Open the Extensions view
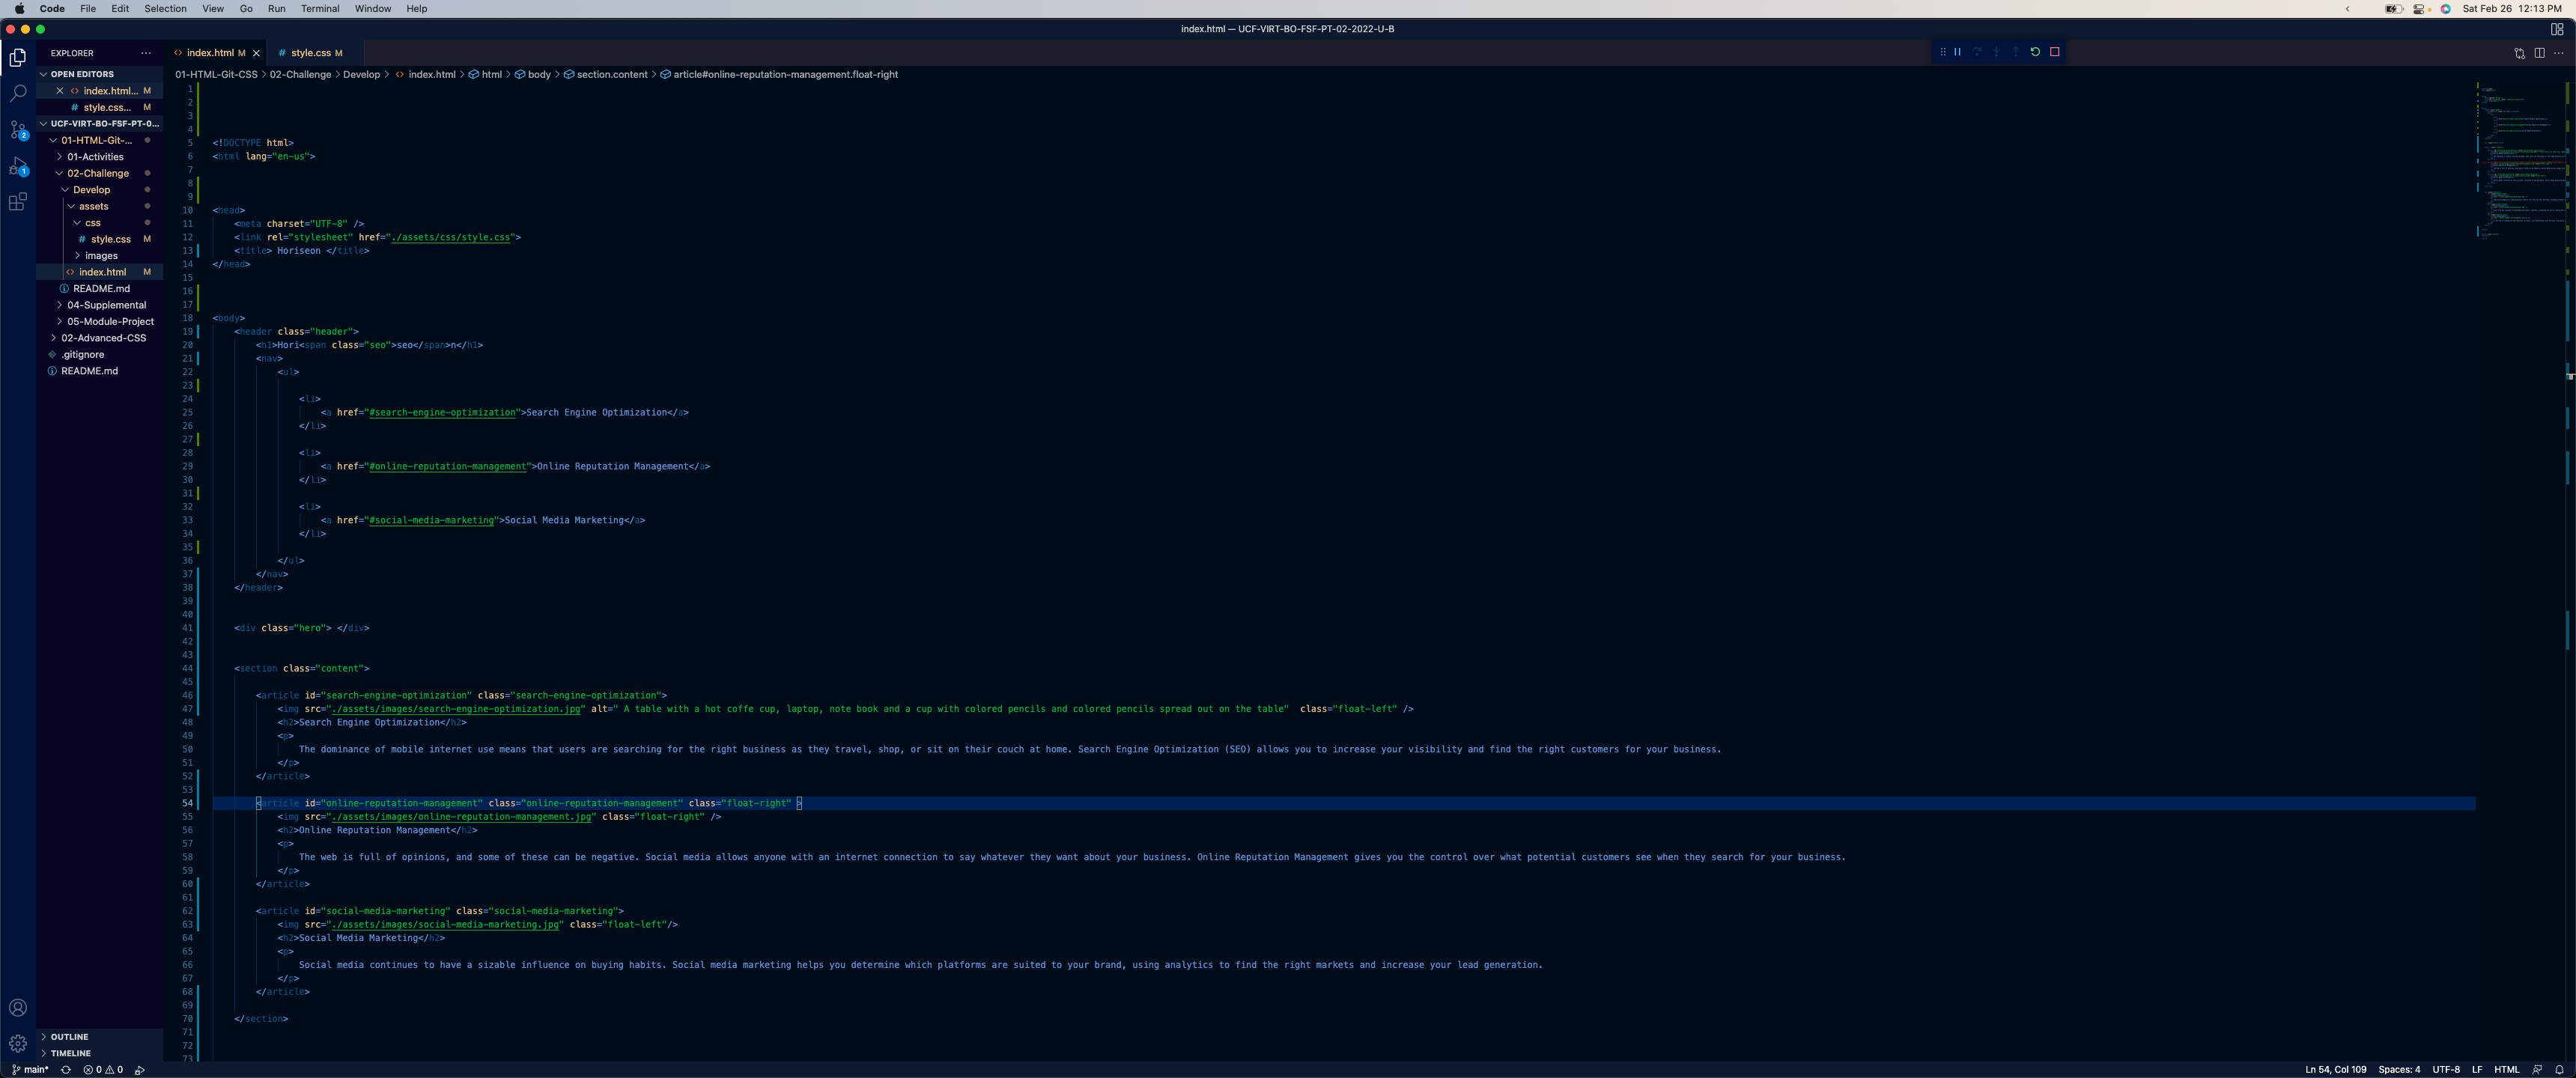The image size is (2576, 1078). pos(18,202)
